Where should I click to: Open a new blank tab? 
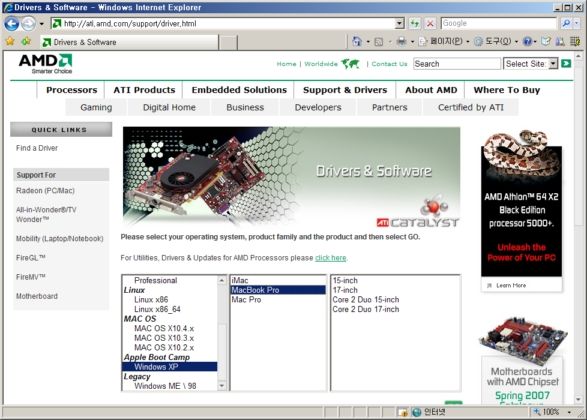coord(228,43)
